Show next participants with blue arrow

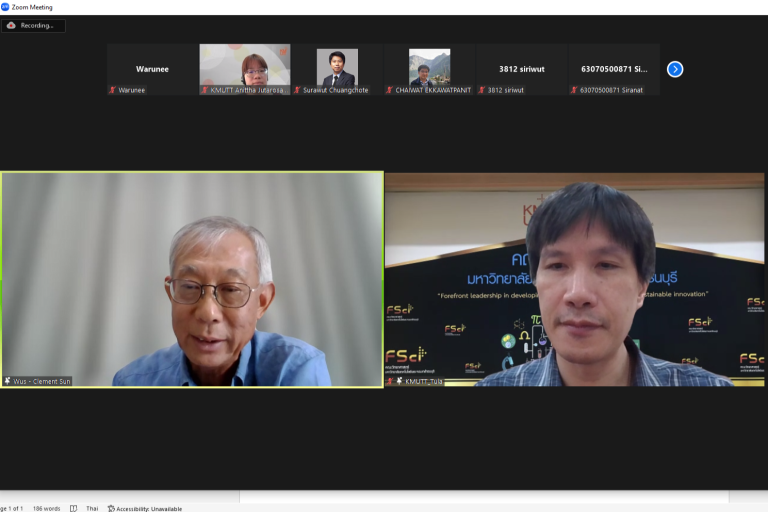(x=675, y=69)
